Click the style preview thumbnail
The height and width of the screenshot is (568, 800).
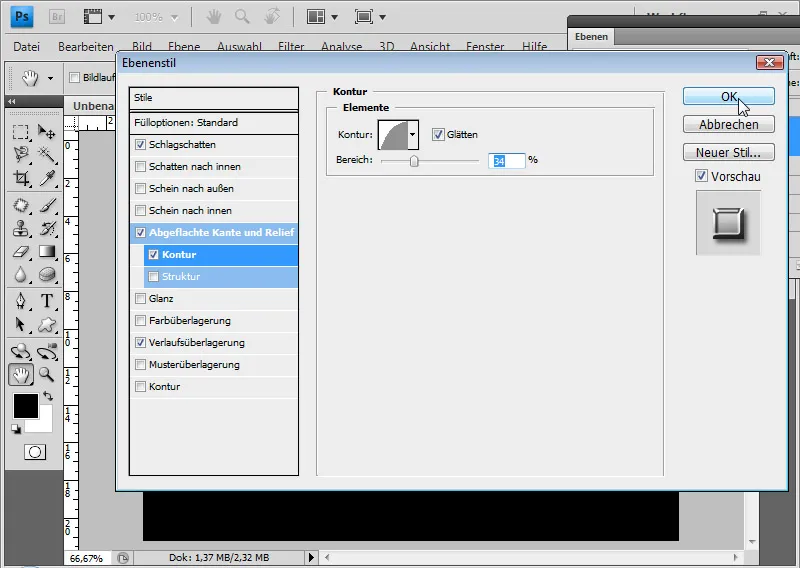pos(728,223)
